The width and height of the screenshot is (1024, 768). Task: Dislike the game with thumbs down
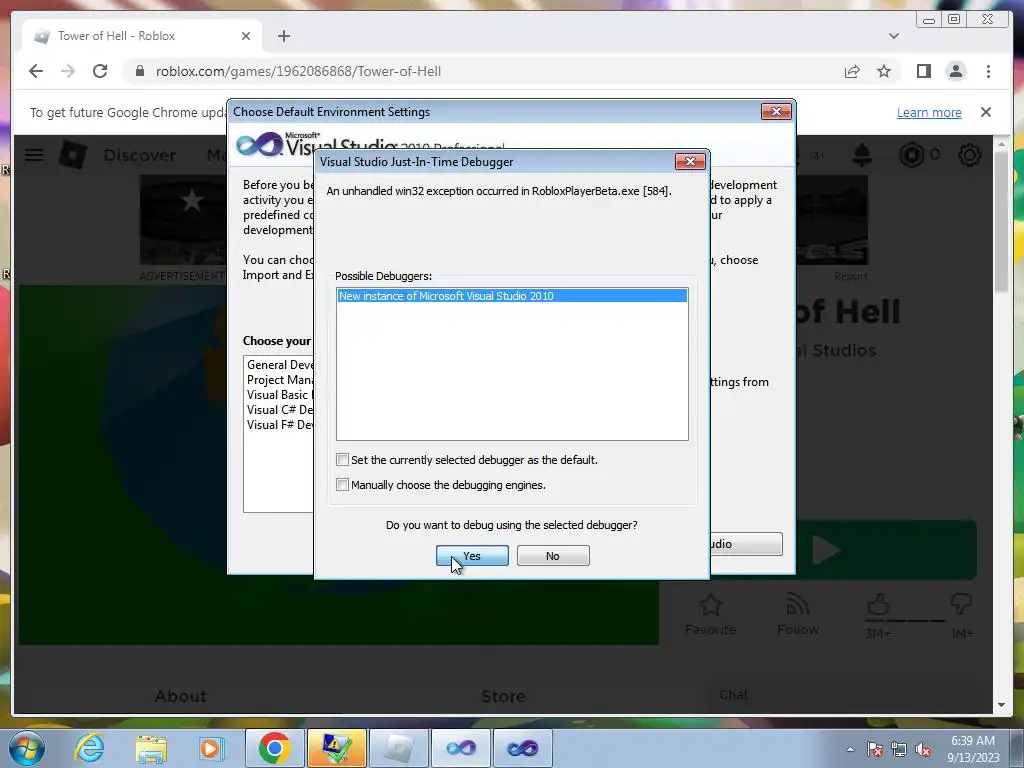[x=961, y=604]
